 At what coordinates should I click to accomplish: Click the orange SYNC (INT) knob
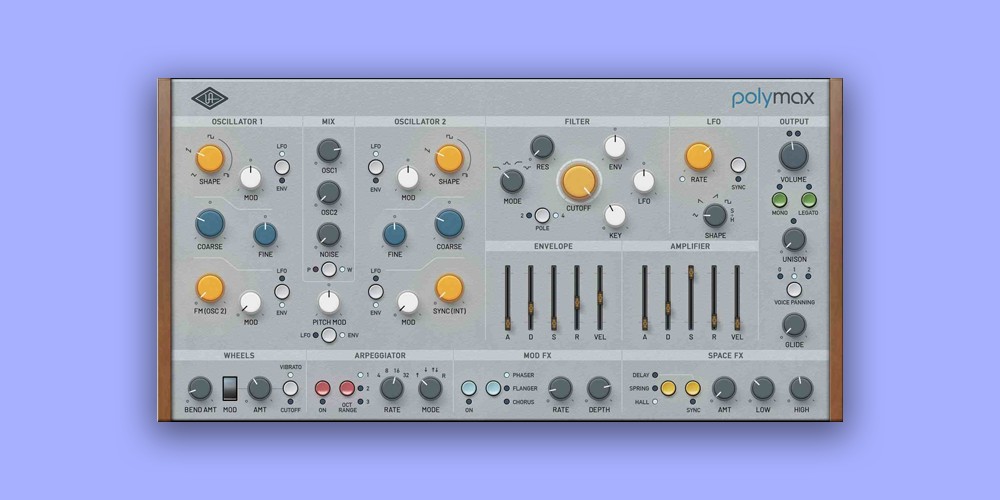449,288
